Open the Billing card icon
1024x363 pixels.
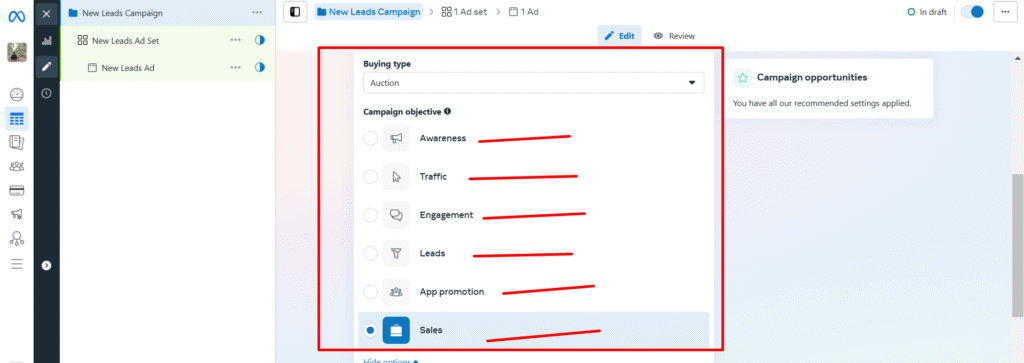(x=17, y=191)
